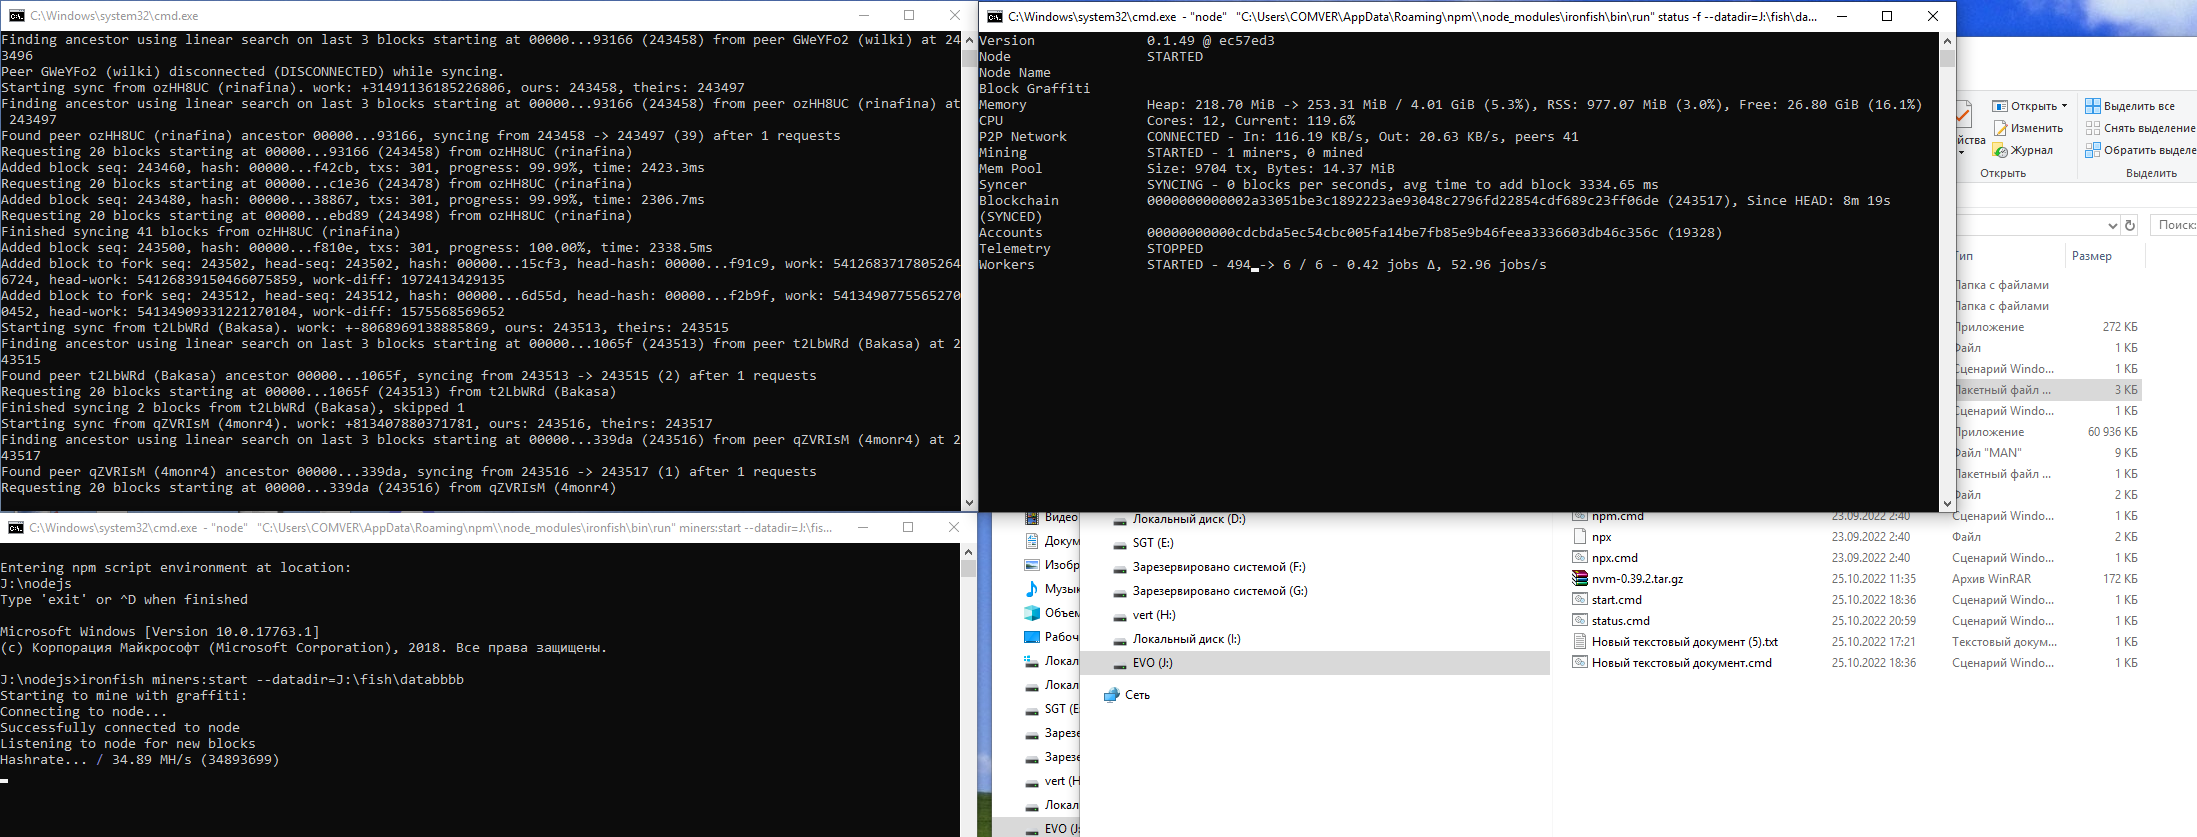This screenshot has width=2197, height=837.
Task: Click the Файл "MAN" type cell
Action: tap(1988, 453)
